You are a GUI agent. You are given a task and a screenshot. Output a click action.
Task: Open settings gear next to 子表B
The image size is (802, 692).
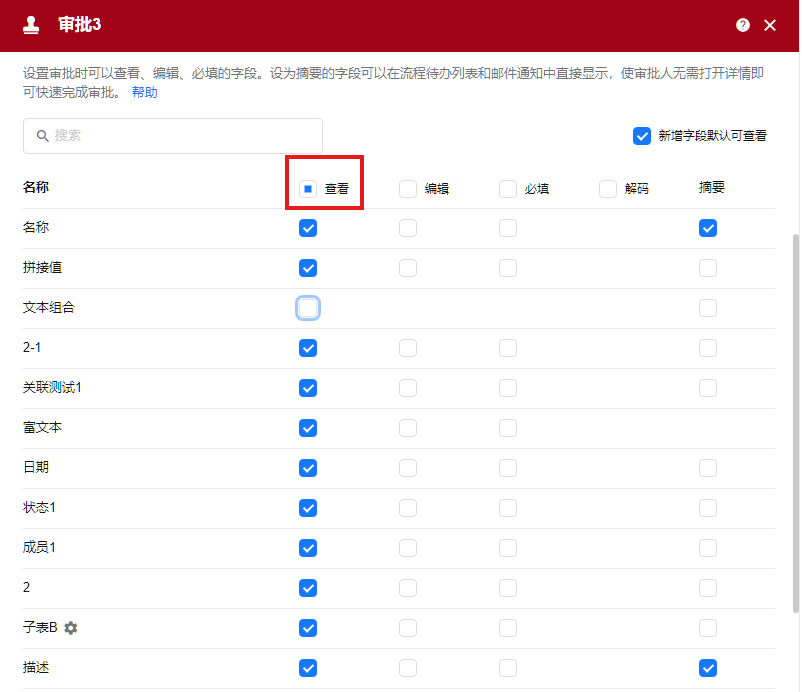pyautogui.click(x=71, y=628)
